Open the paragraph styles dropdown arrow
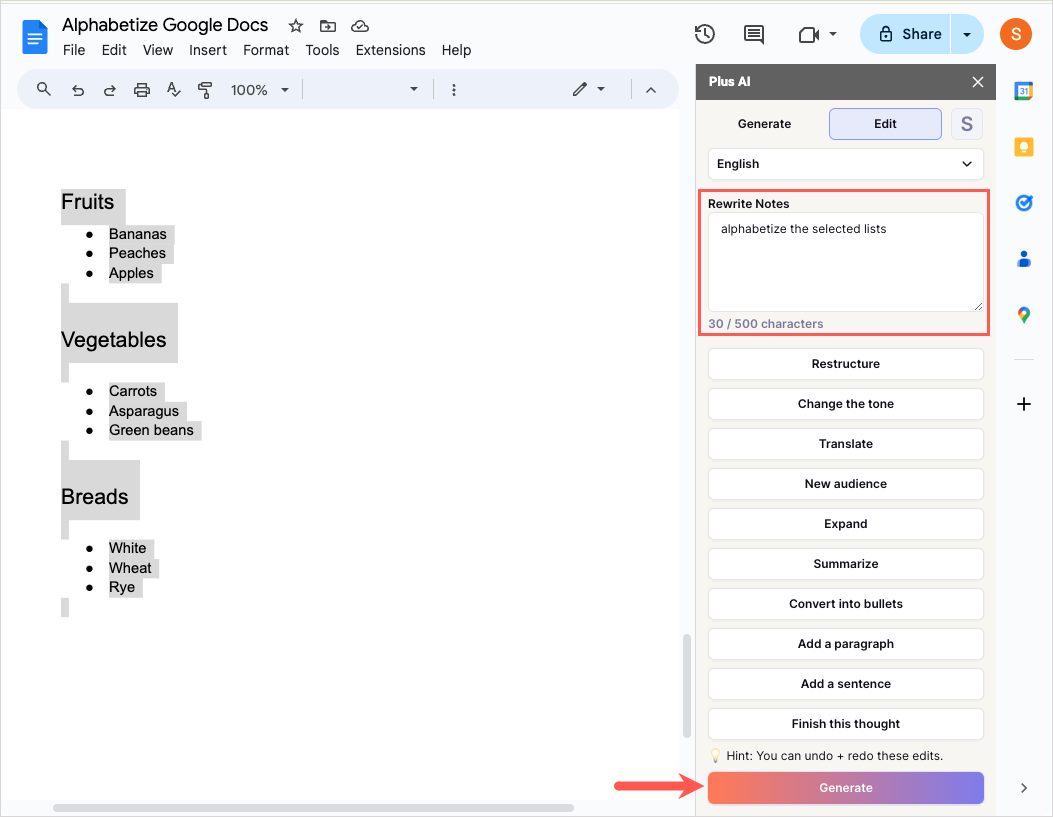 (x=414, y=89)
